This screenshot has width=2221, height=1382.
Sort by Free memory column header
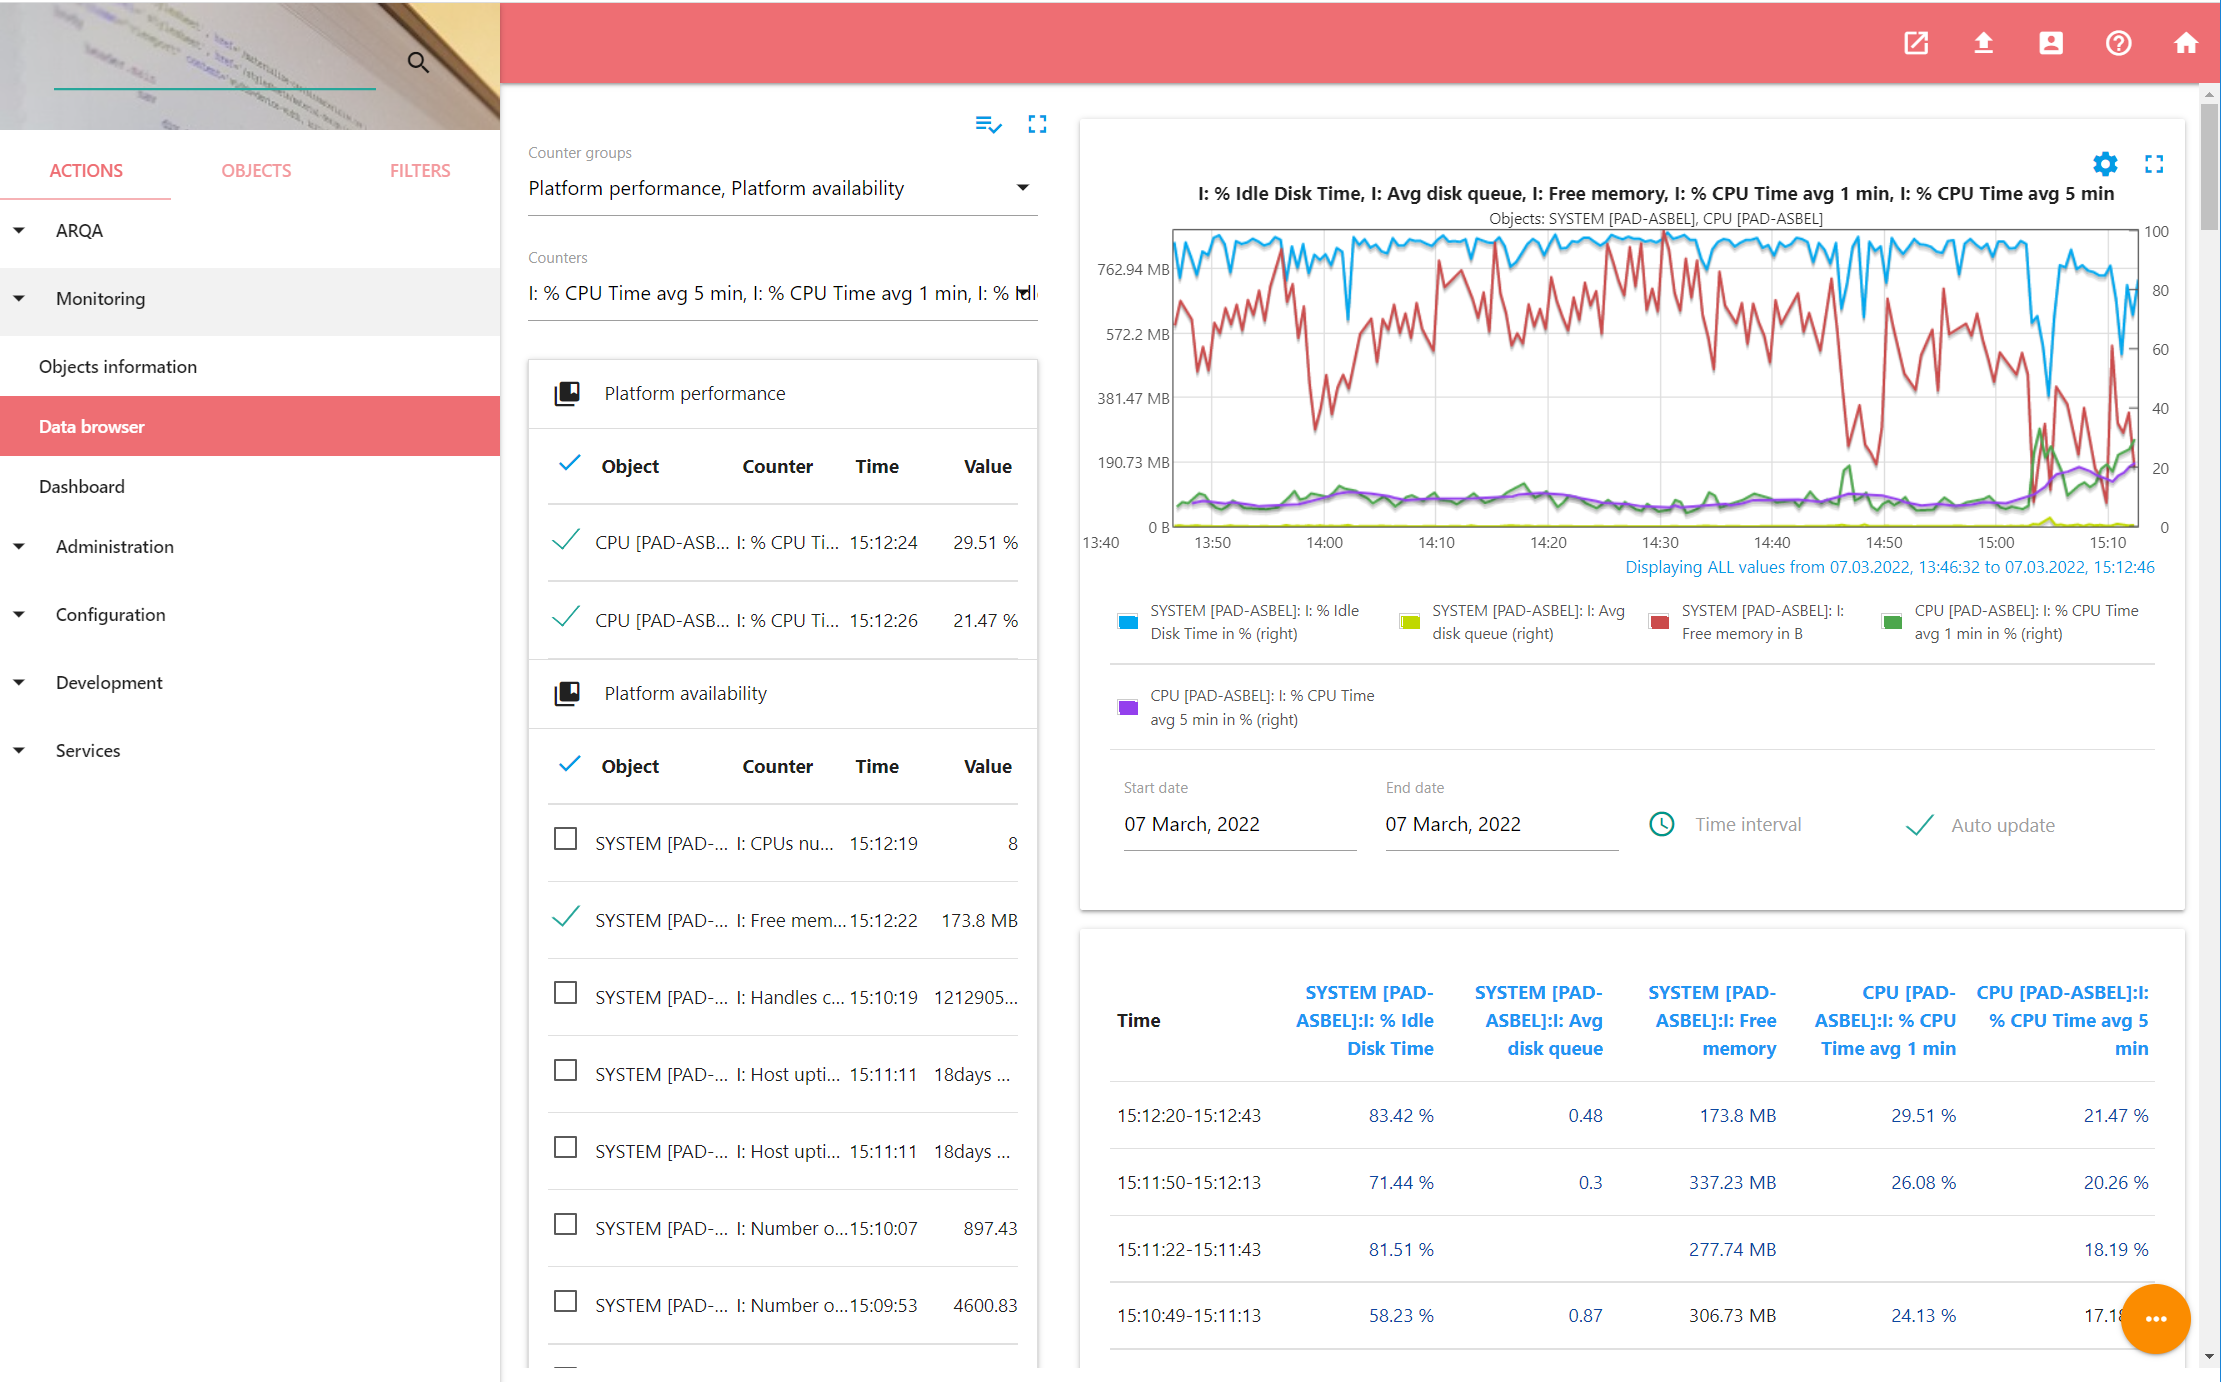click(x=1712, y=1020)
